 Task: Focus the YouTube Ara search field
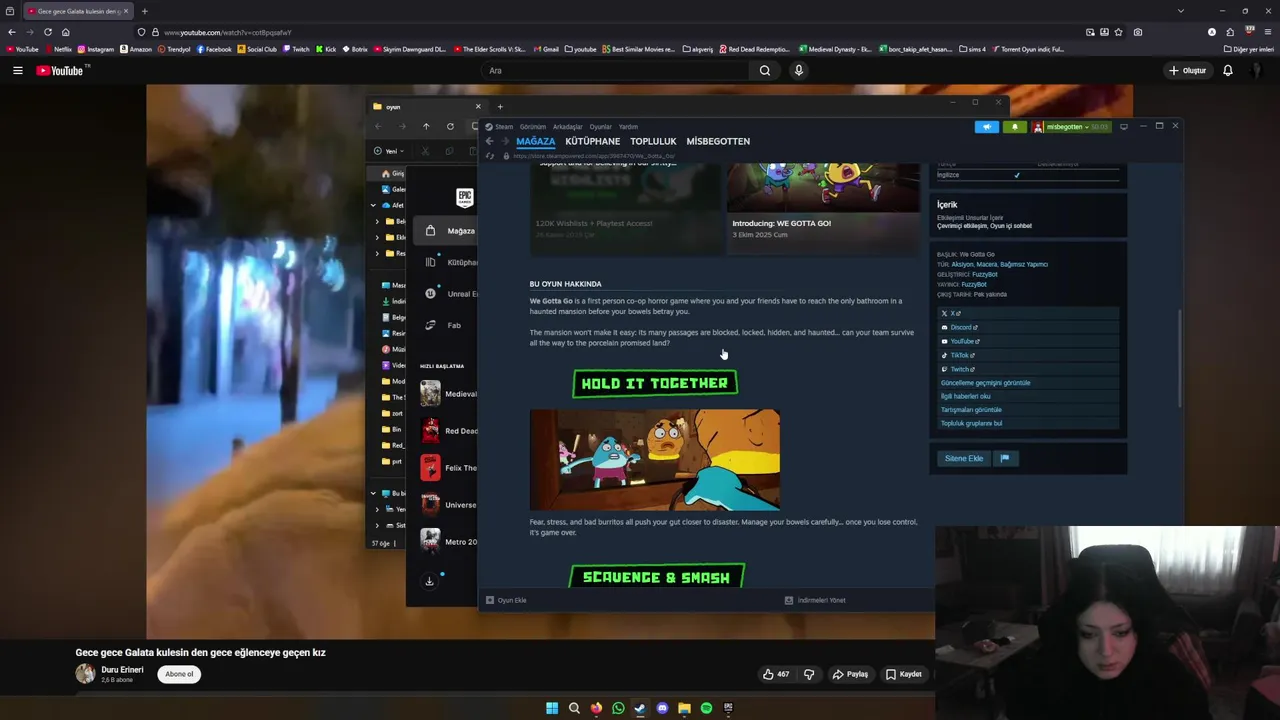pos(615,70)
